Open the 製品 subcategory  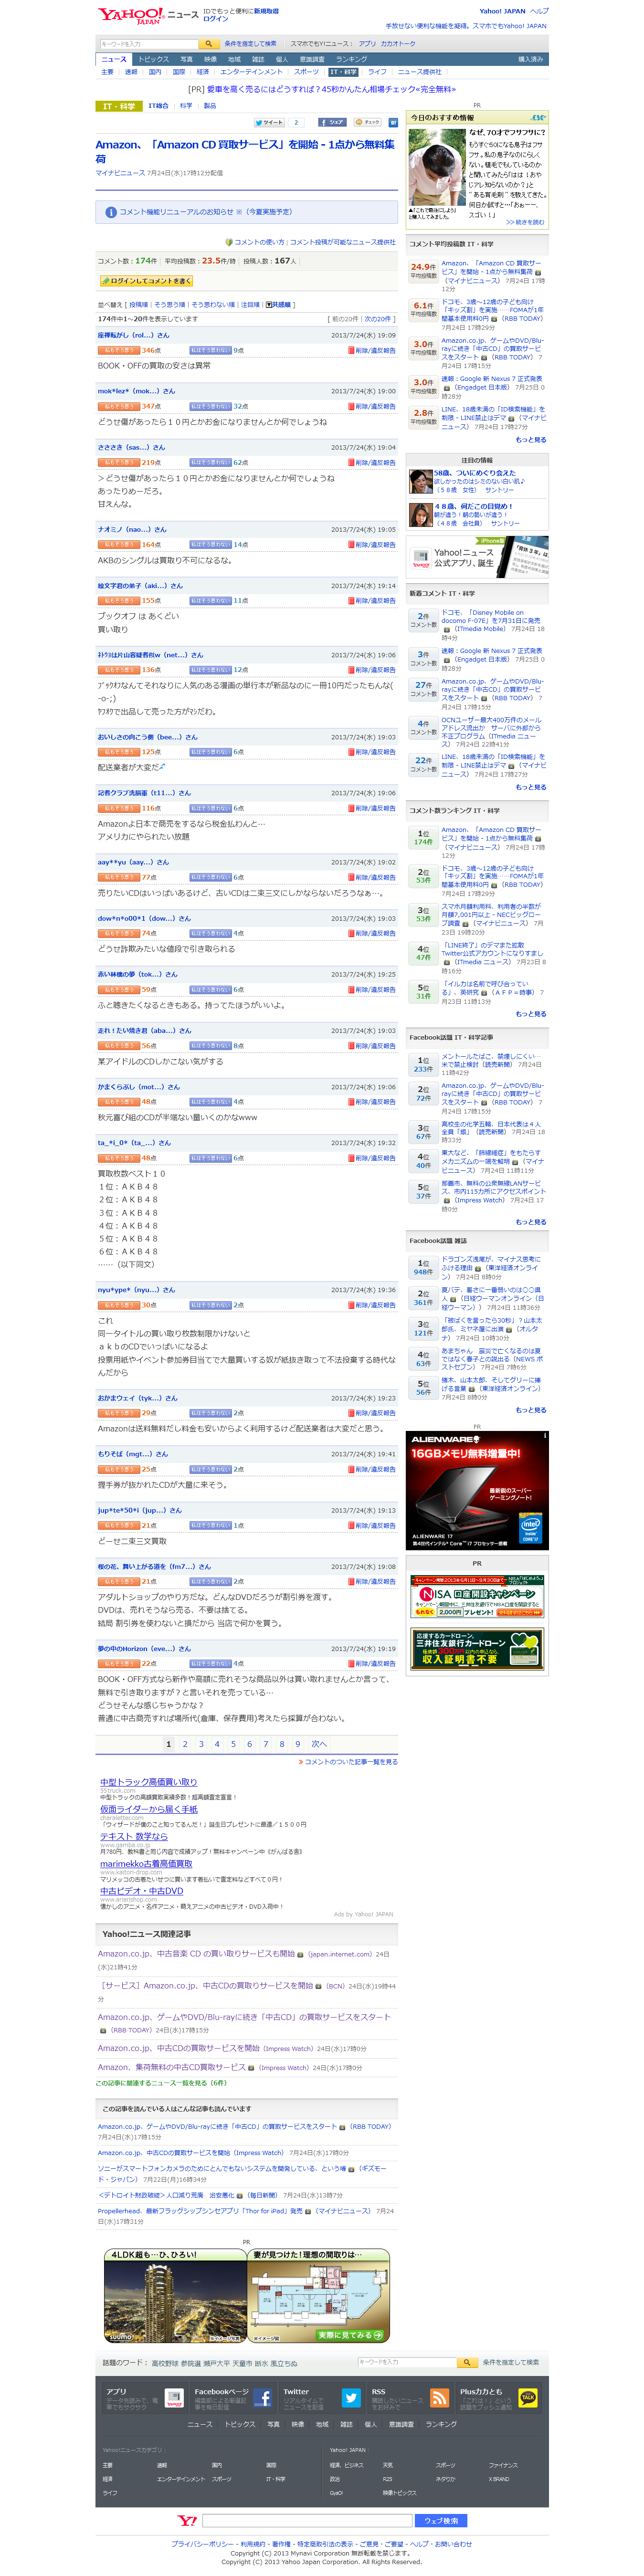click(x=210, y=106)
